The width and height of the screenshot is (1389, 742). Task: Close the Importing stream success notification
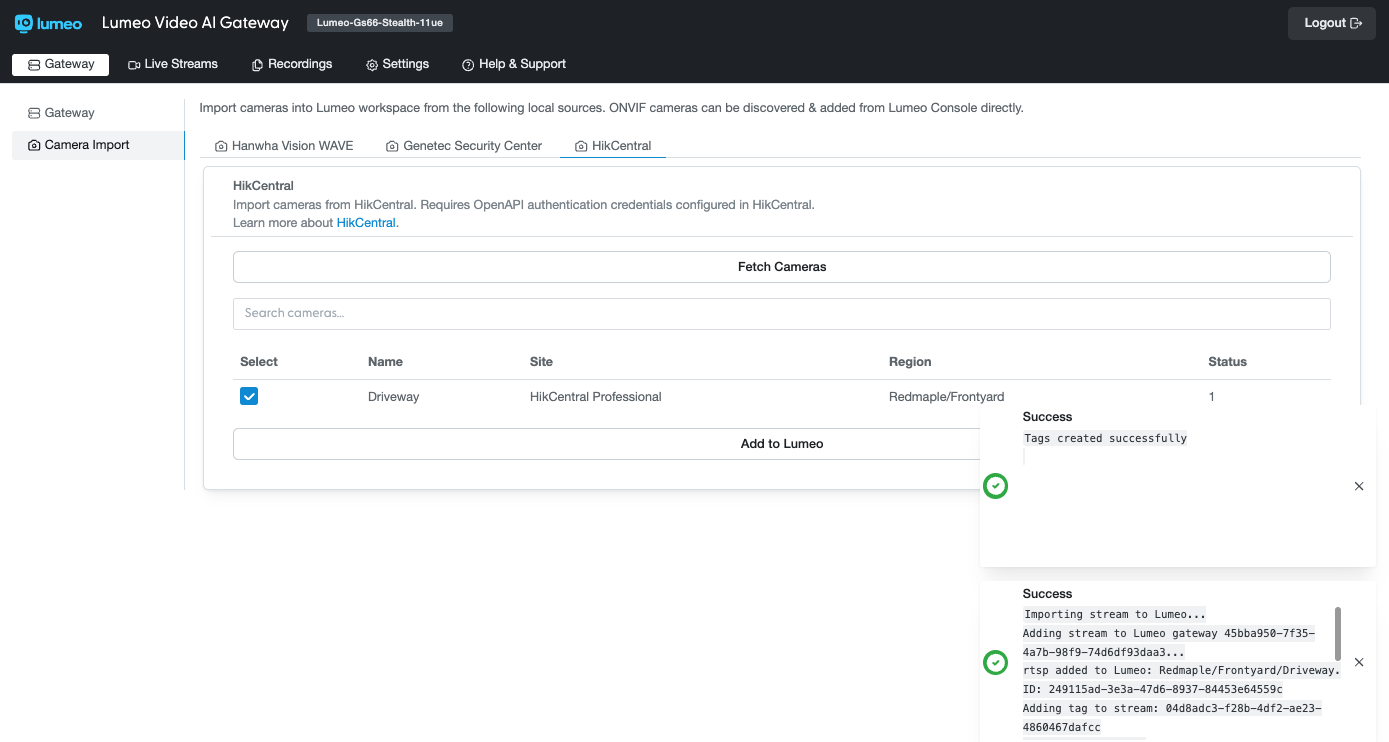1359,662
